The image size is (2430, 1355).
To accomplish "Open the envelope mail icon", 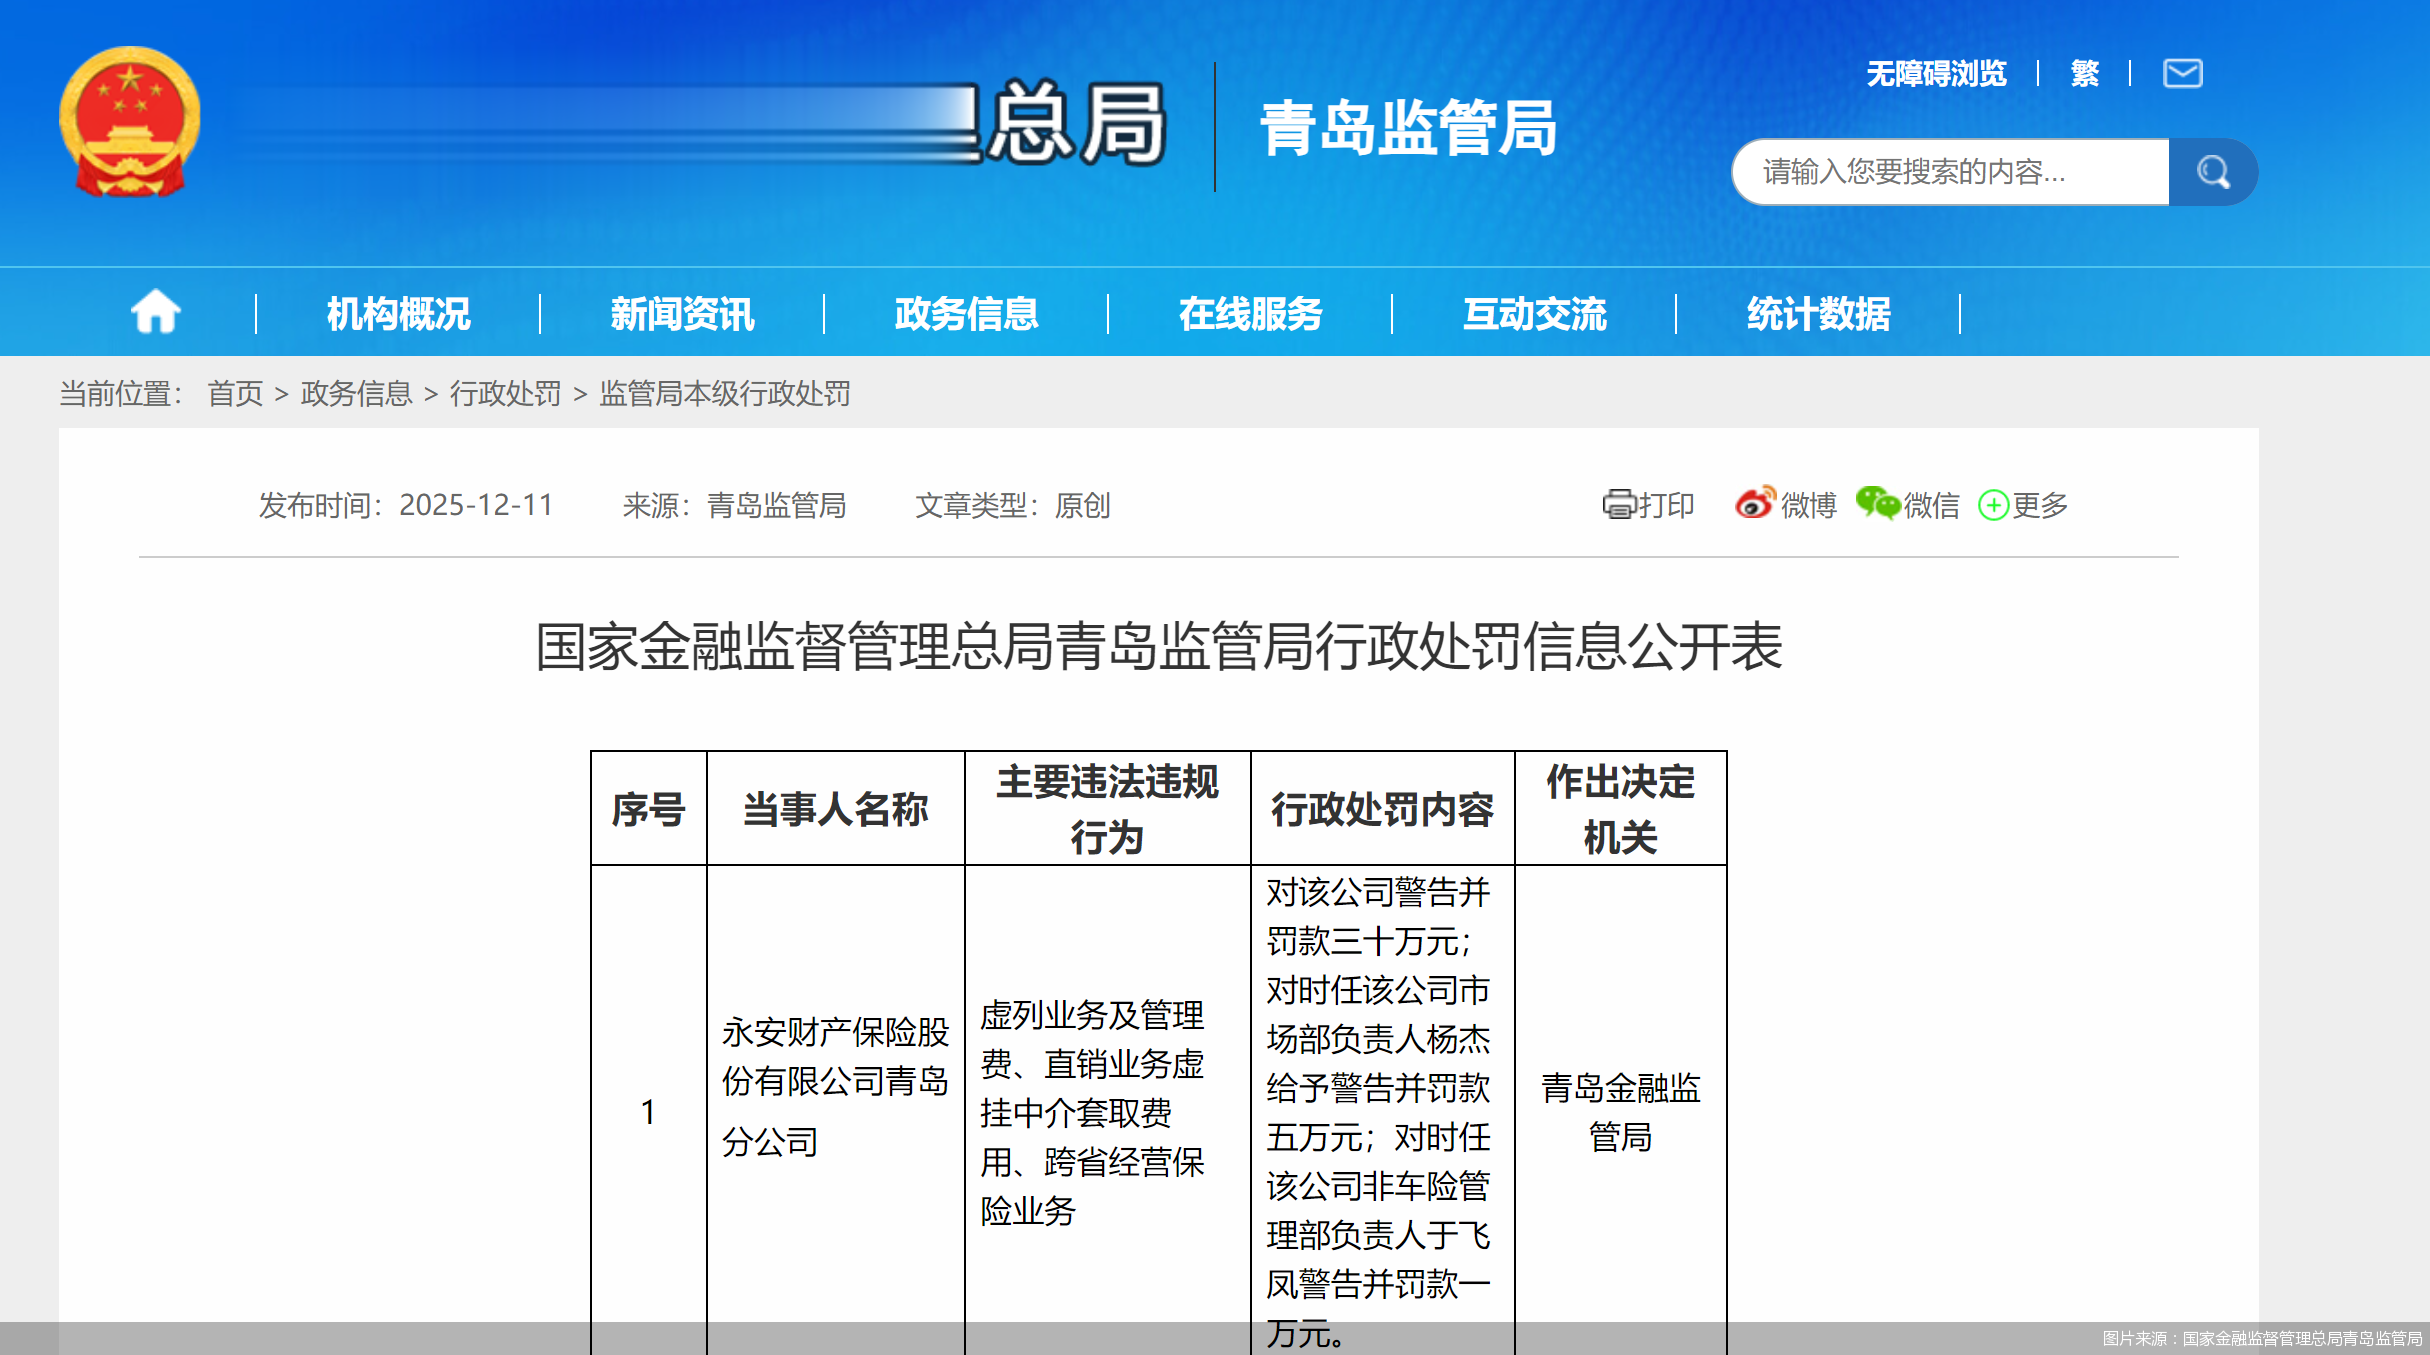I will [x=2182, y=73].
